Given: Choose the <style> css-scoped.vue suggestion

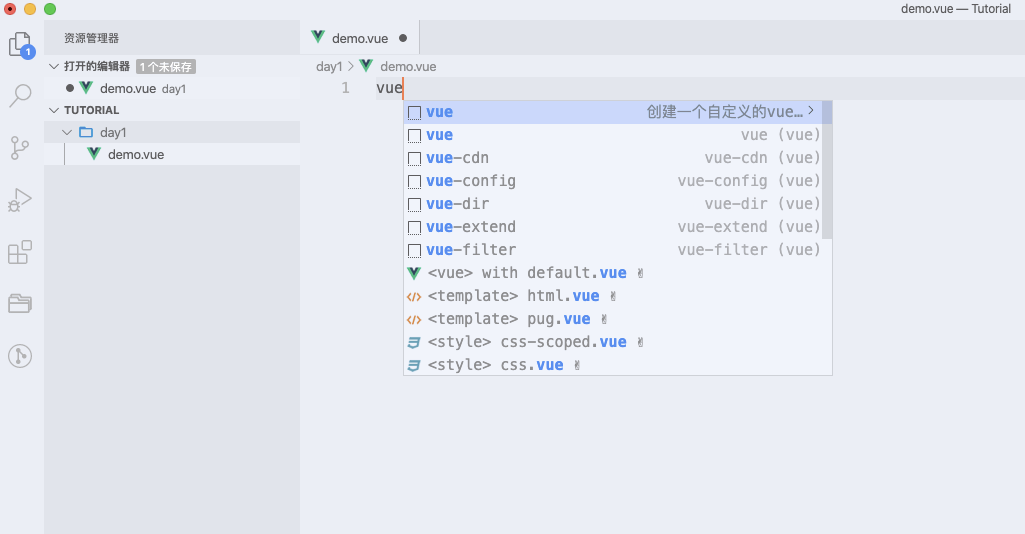Looking at the screenshot, I should 618,341.
